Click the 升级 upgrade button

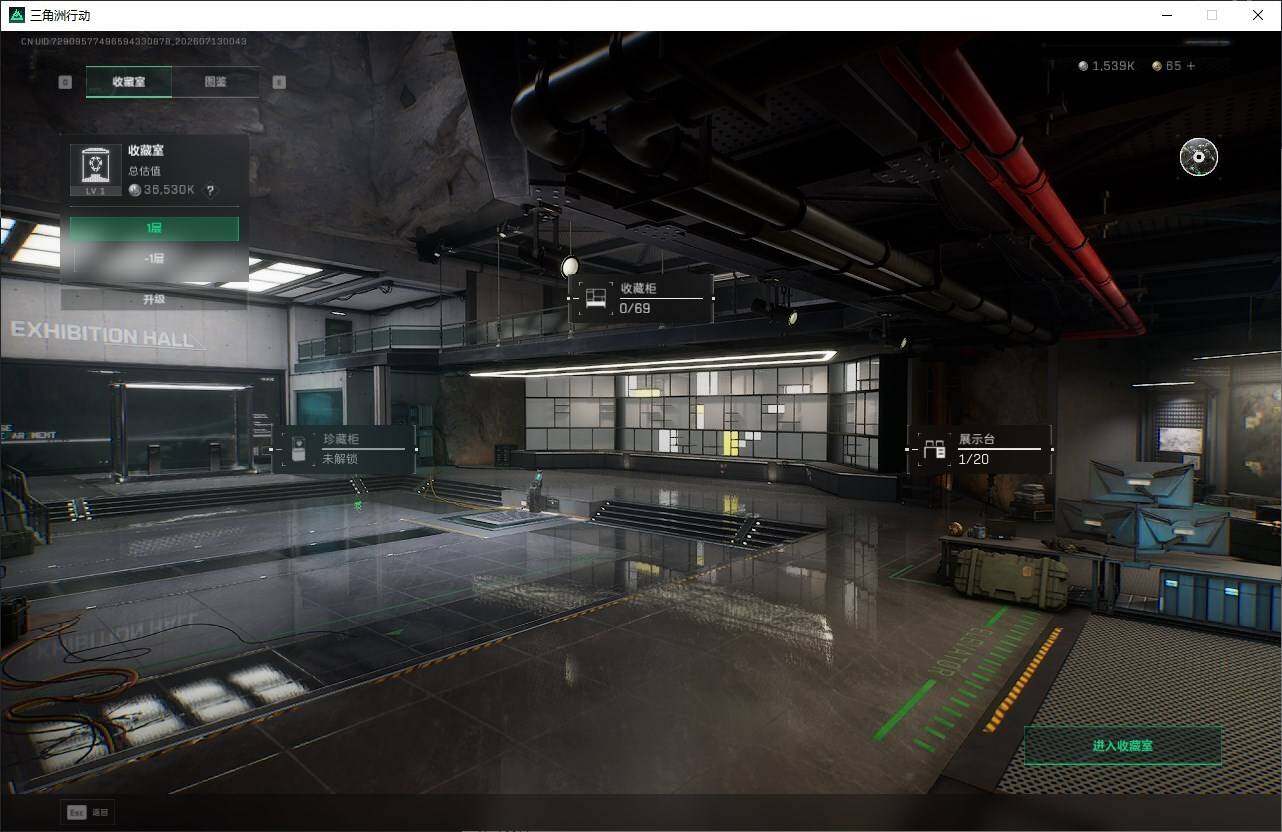(154, 299)
